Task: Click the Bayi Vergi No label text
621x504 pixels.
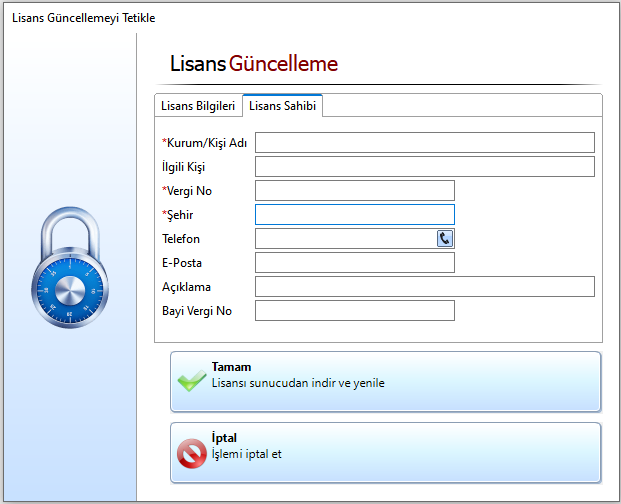Action: [x=197, y=311]
